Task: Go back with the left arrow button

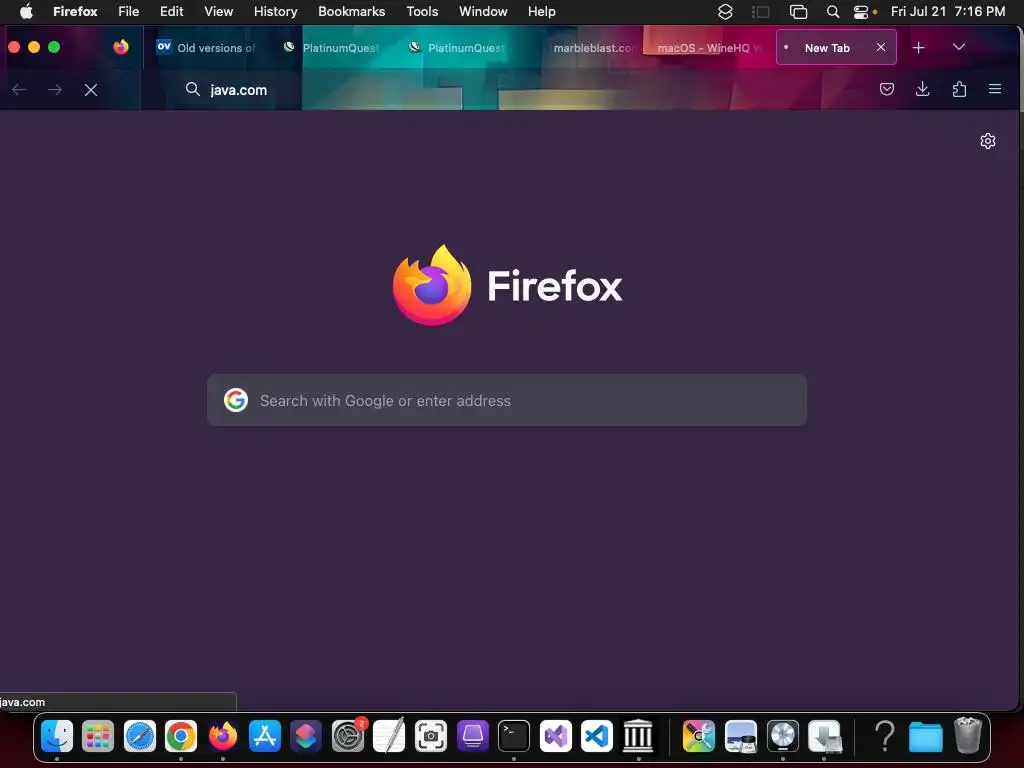Action: pyautogui.click(x=19, y=90)
